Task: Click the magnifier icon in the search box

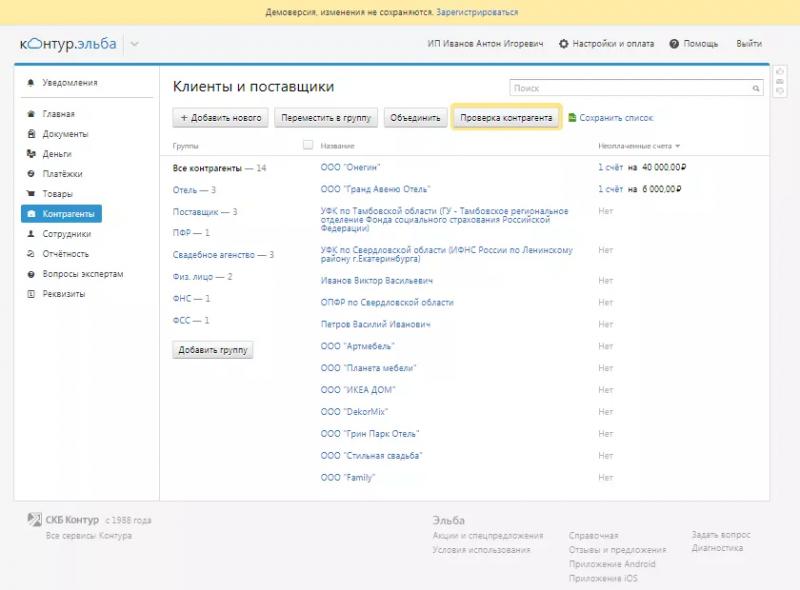Action: coord(757,89)
